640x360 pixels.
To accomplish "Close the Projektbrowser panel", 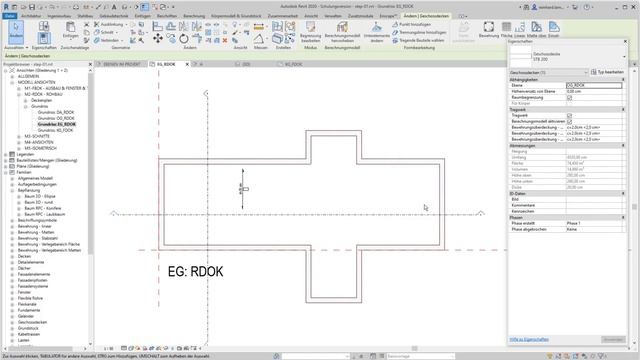I will click(x=90, y=64).
